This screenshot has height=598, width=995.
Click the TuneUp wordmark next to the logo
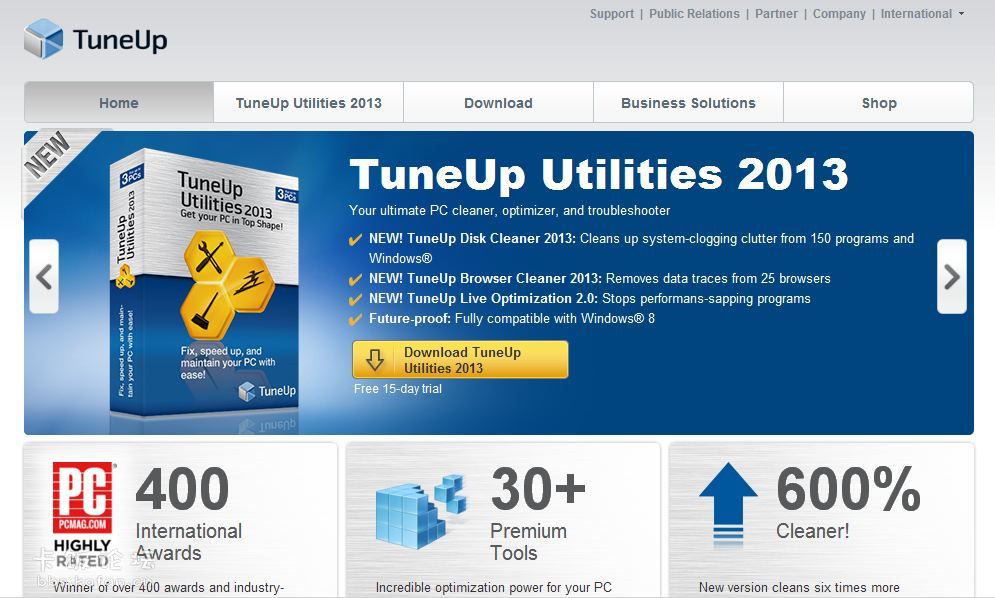[x=120, y=39]
